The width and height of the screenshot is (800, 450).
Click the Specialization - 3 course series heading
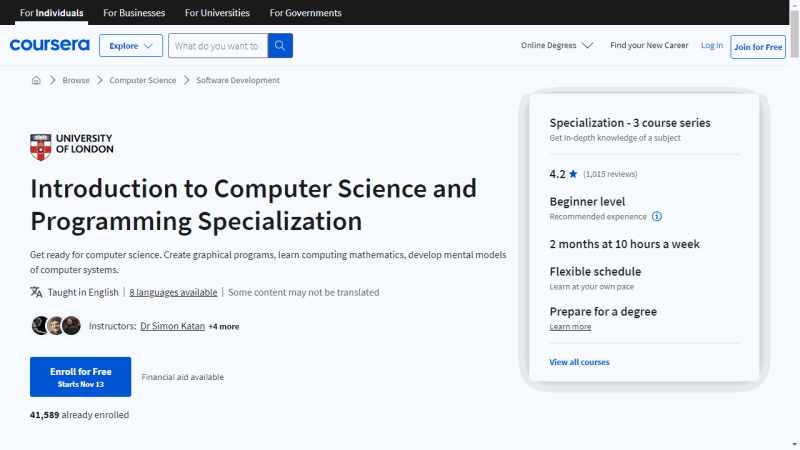click(630, 123)
